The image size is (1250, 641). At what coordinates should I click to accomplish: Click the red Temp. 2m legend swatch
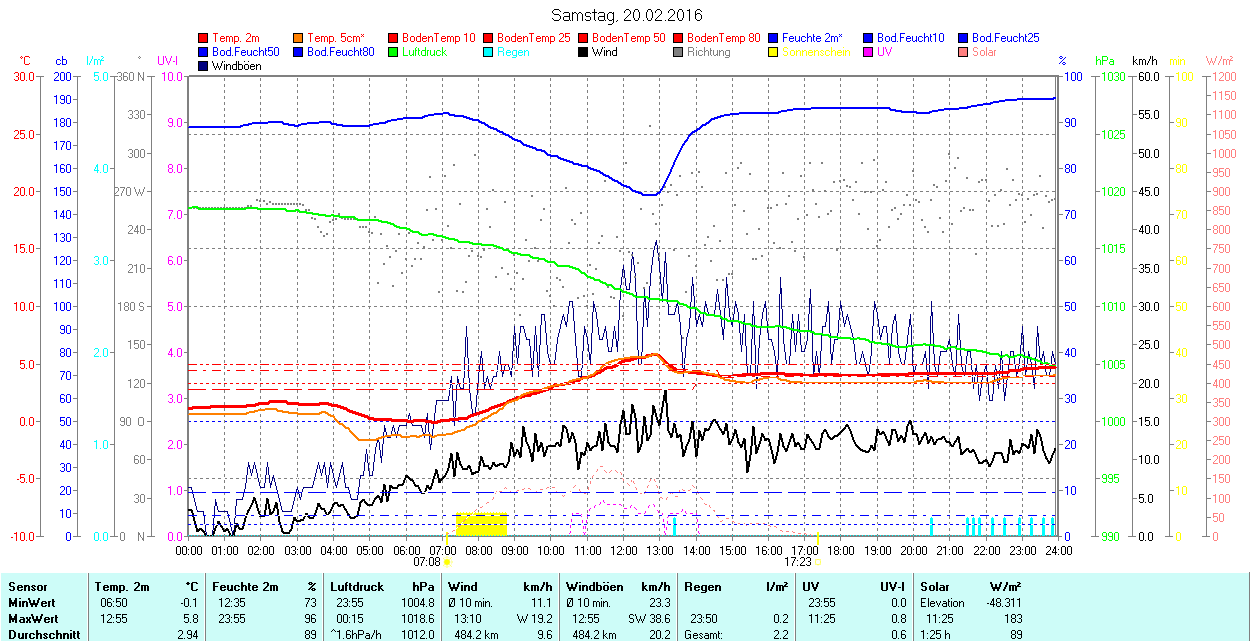point(204,38)
